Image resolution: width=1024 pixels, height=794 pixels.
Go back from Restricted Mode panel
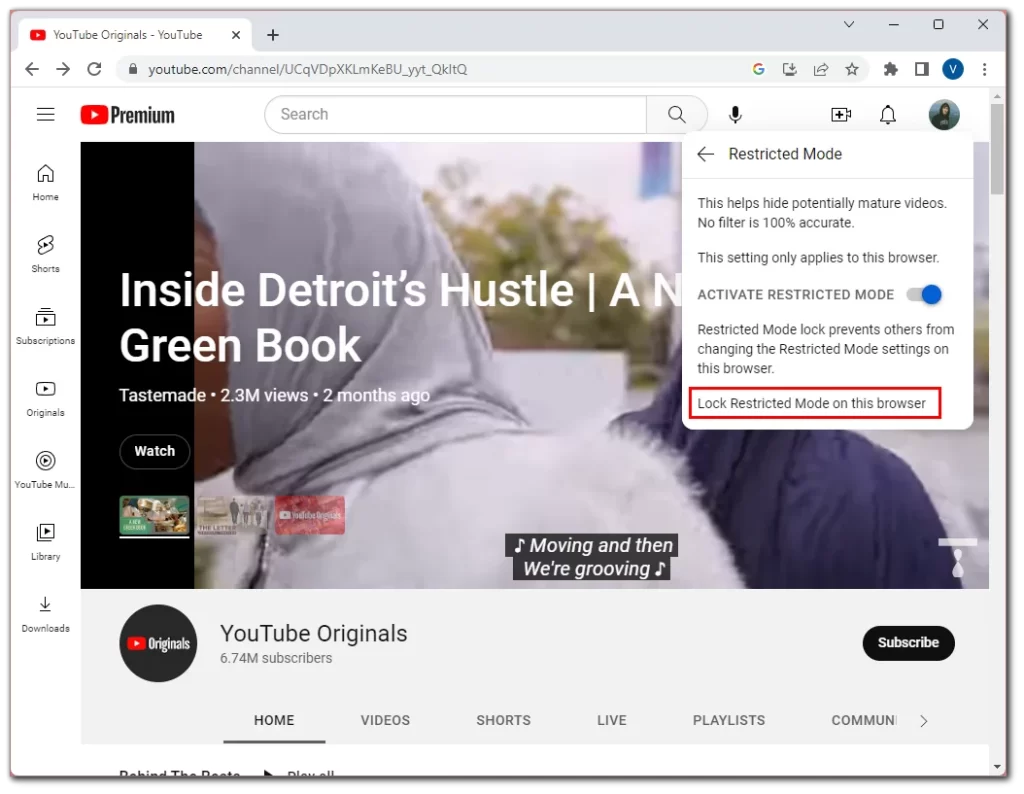[705, 154]
